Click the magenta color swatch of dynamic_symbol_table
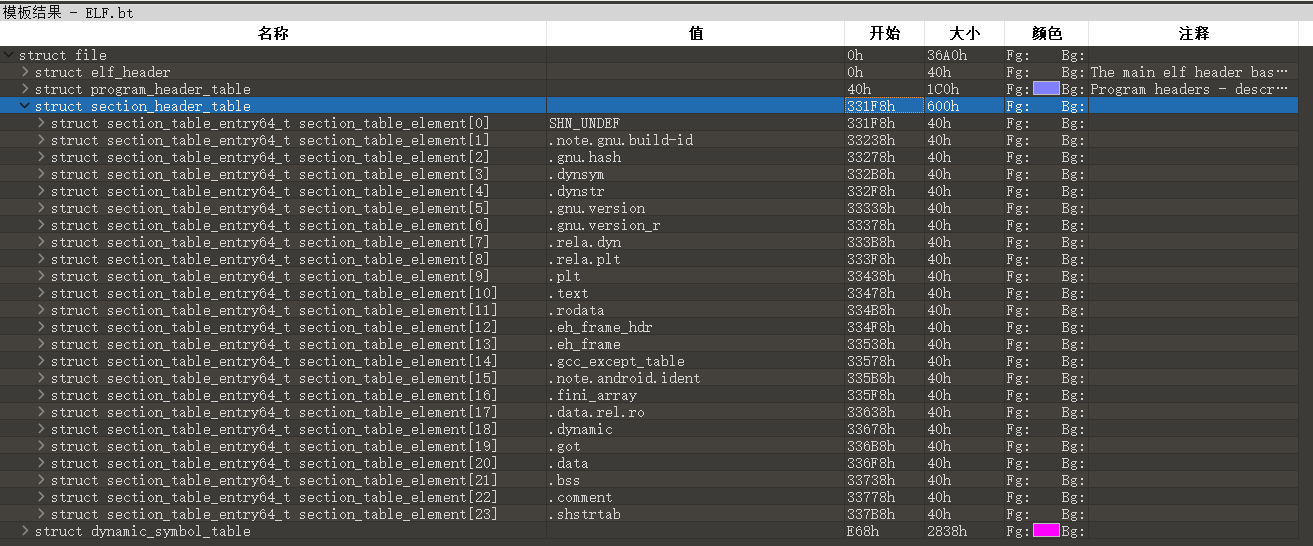 [1046, 532]
